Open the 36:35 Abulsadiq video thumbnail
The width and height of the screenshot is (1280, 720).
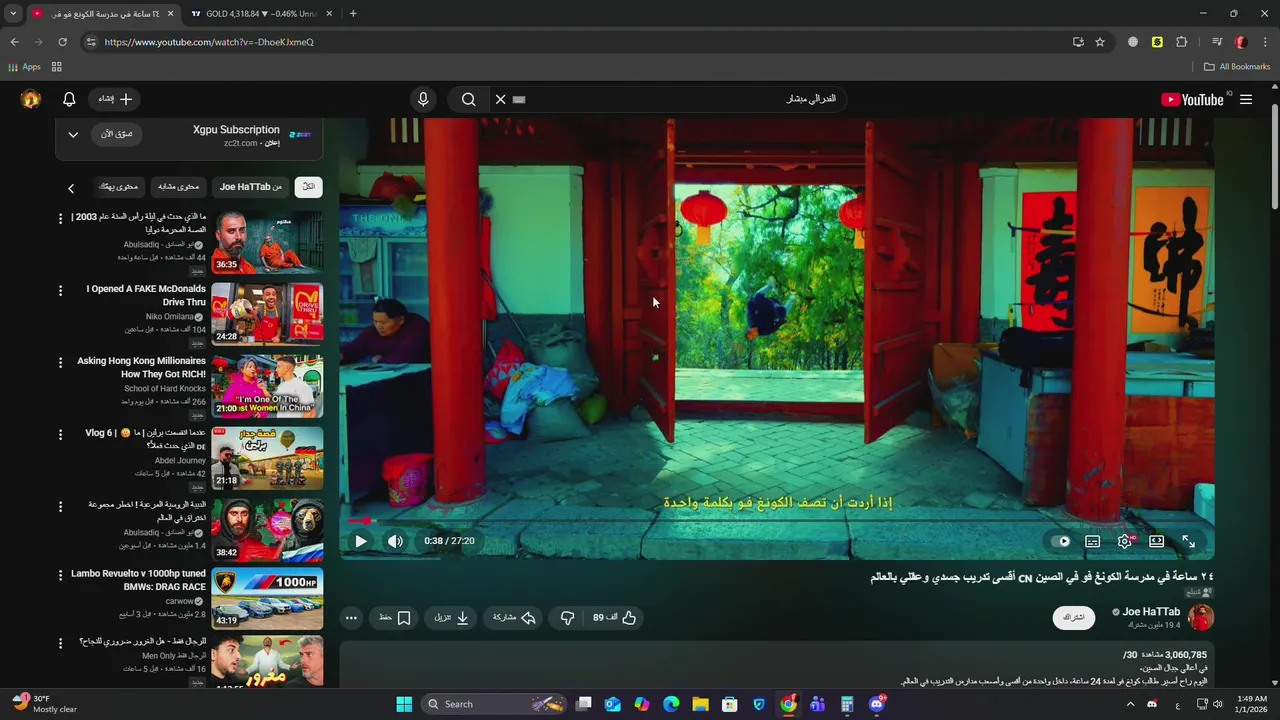point(267,242)
